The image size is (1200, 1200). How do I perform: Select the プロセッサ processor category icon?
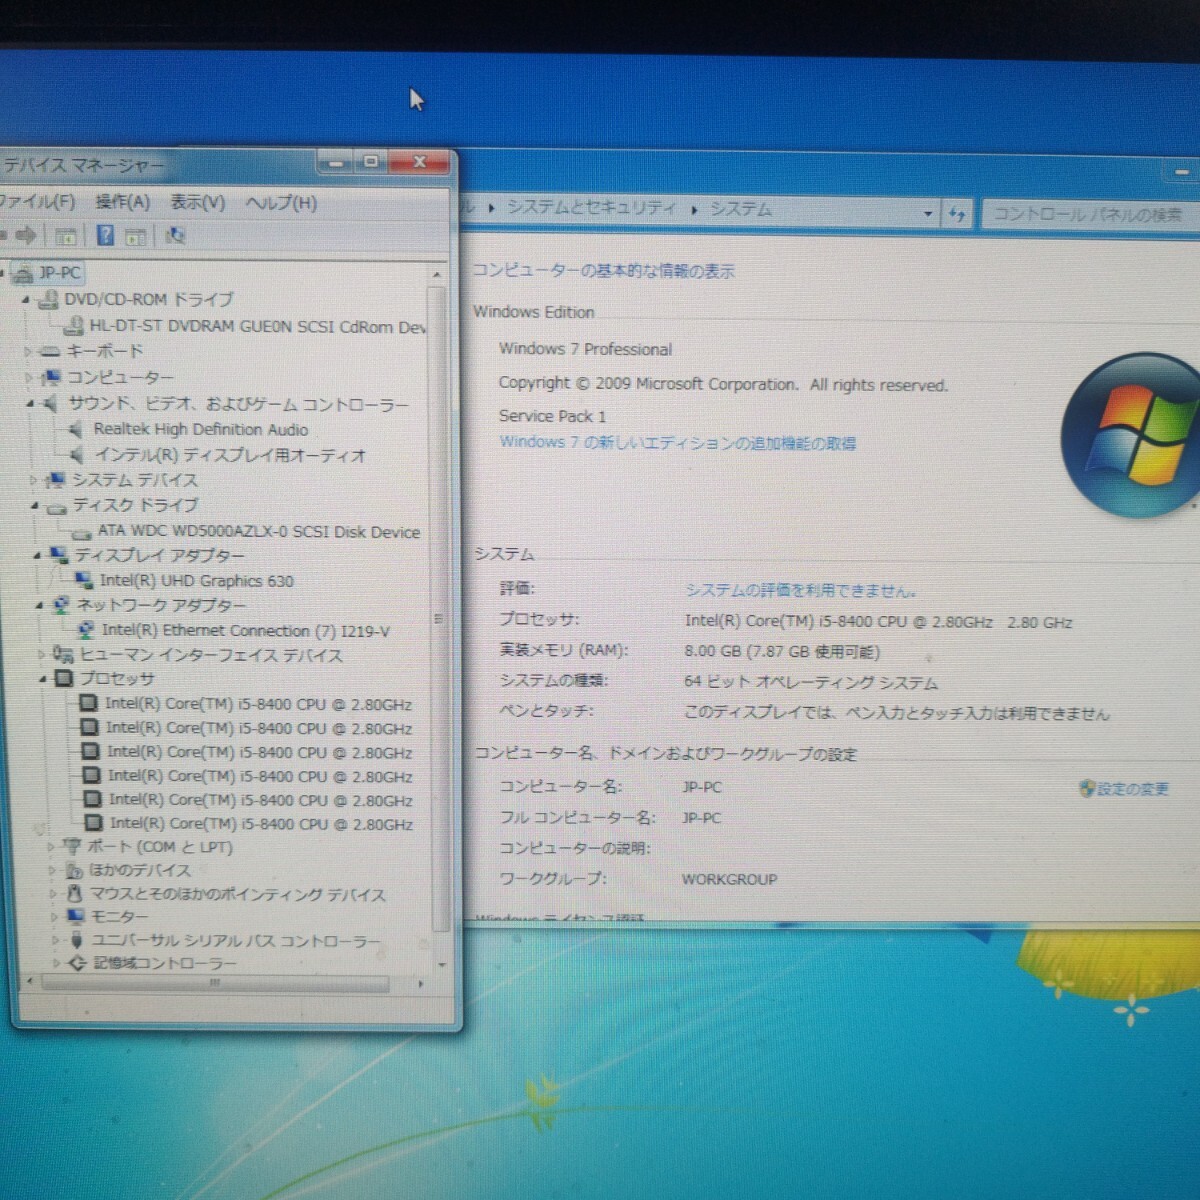[x=65, y=679]
